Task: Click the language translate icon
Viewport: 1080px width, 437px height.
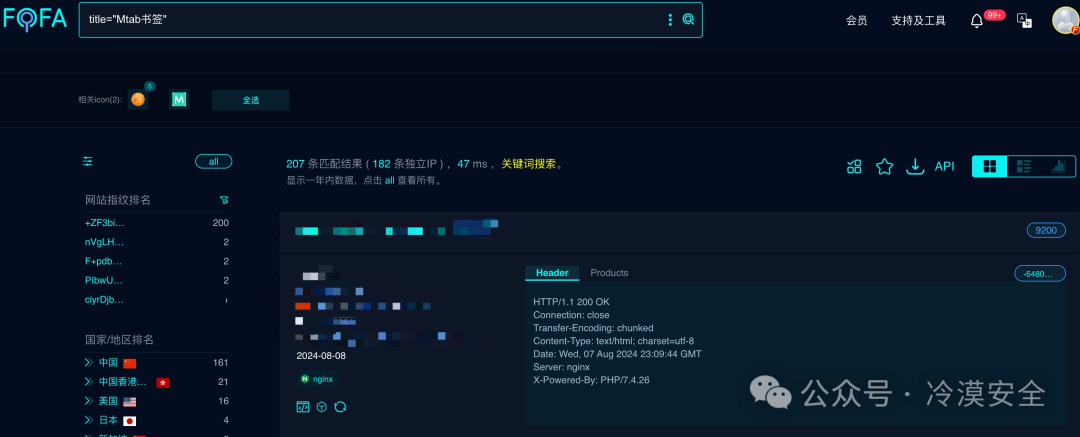Action: [1024, 21]
